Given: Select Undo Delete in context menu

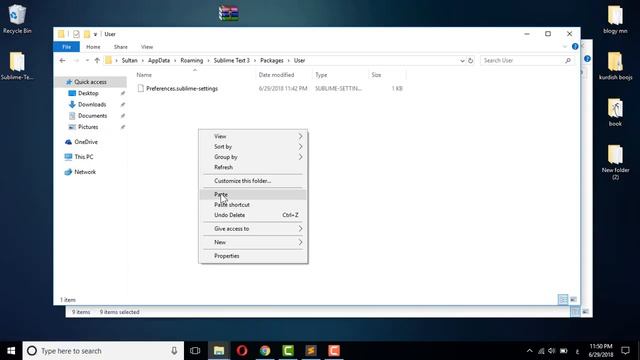Looking at the screenshot, I should click(253, 215).
